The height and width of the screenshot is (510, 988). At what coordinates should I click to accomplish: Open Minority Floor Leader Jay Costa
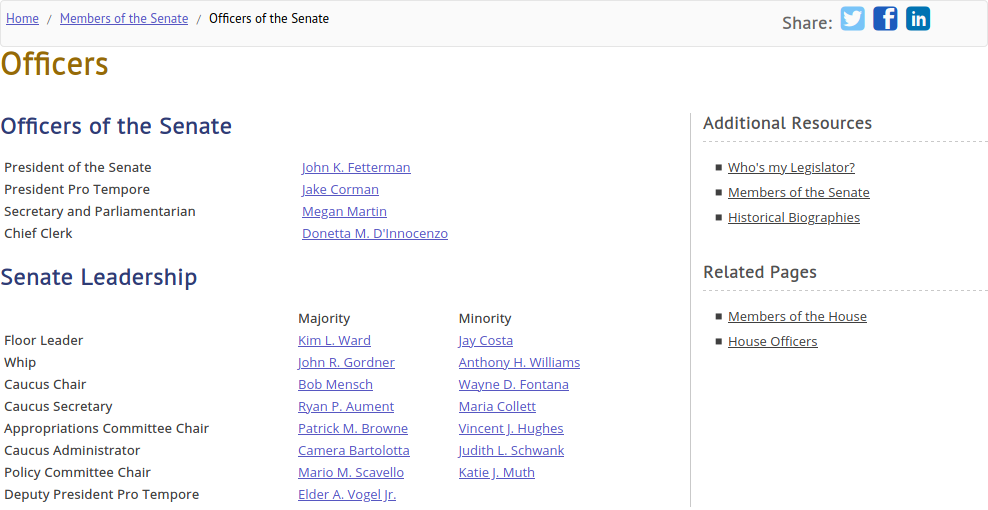pos(486,340)
